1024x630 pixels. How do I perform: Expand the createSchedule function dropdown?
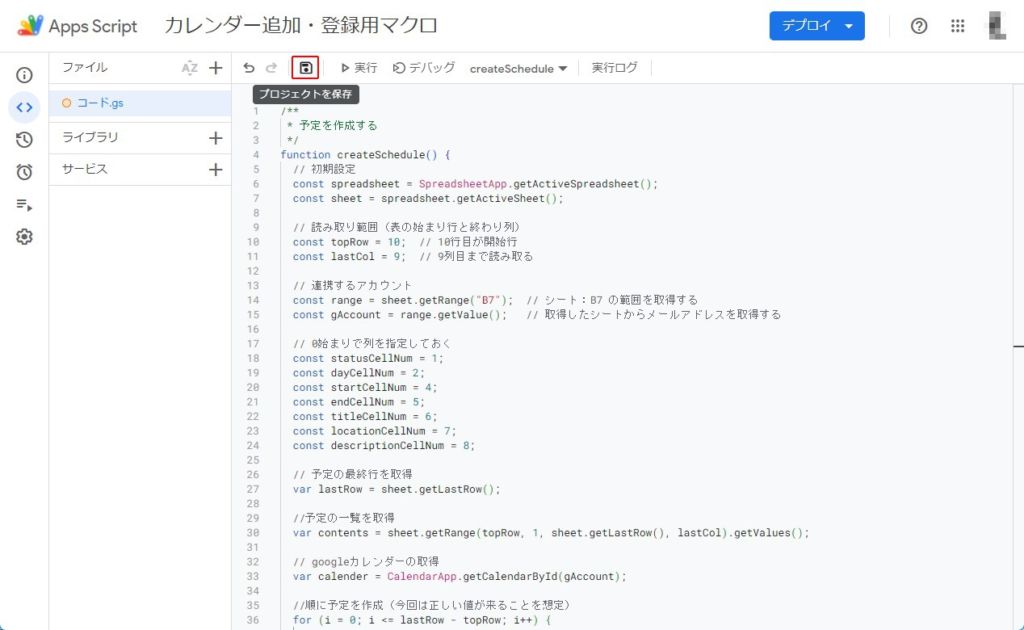click(x=518, y=69)
